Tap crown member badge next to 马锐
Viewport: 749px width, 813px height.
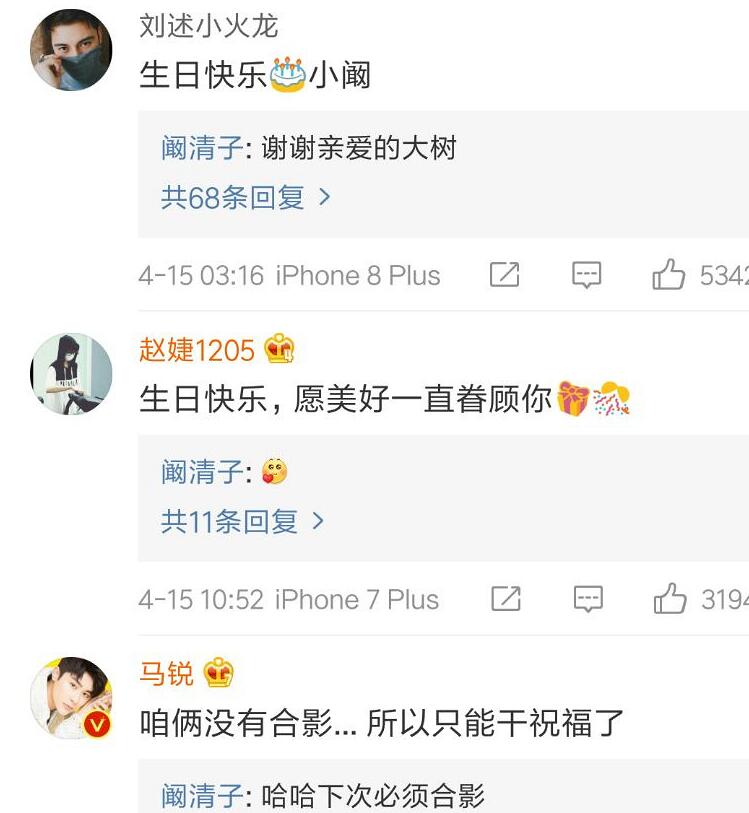pos(218,672)
